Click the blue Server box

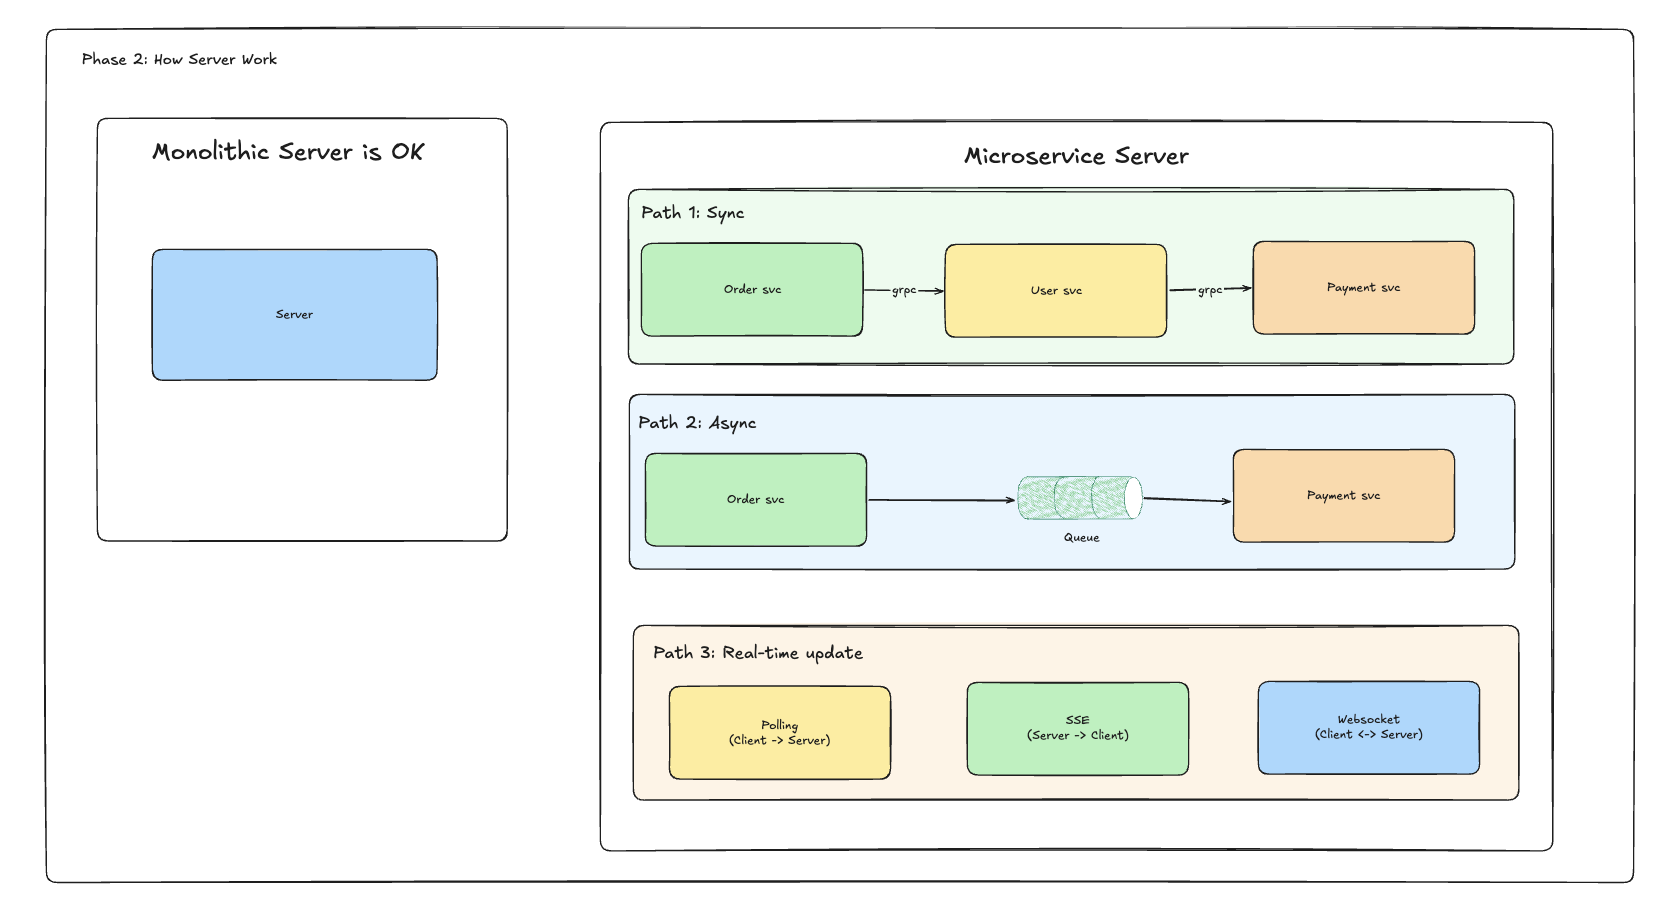point(294,315)
